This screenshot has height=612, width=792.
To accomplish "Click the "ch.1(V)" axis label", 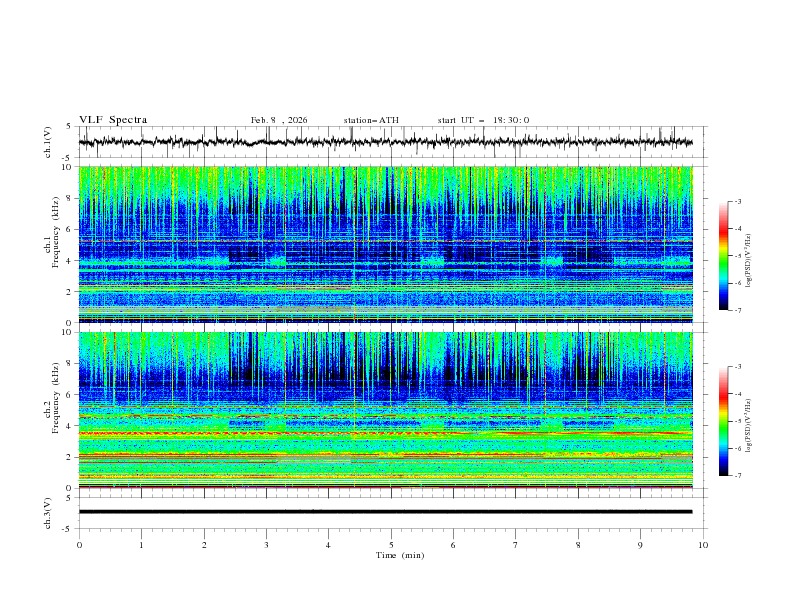I will [48, 142].
